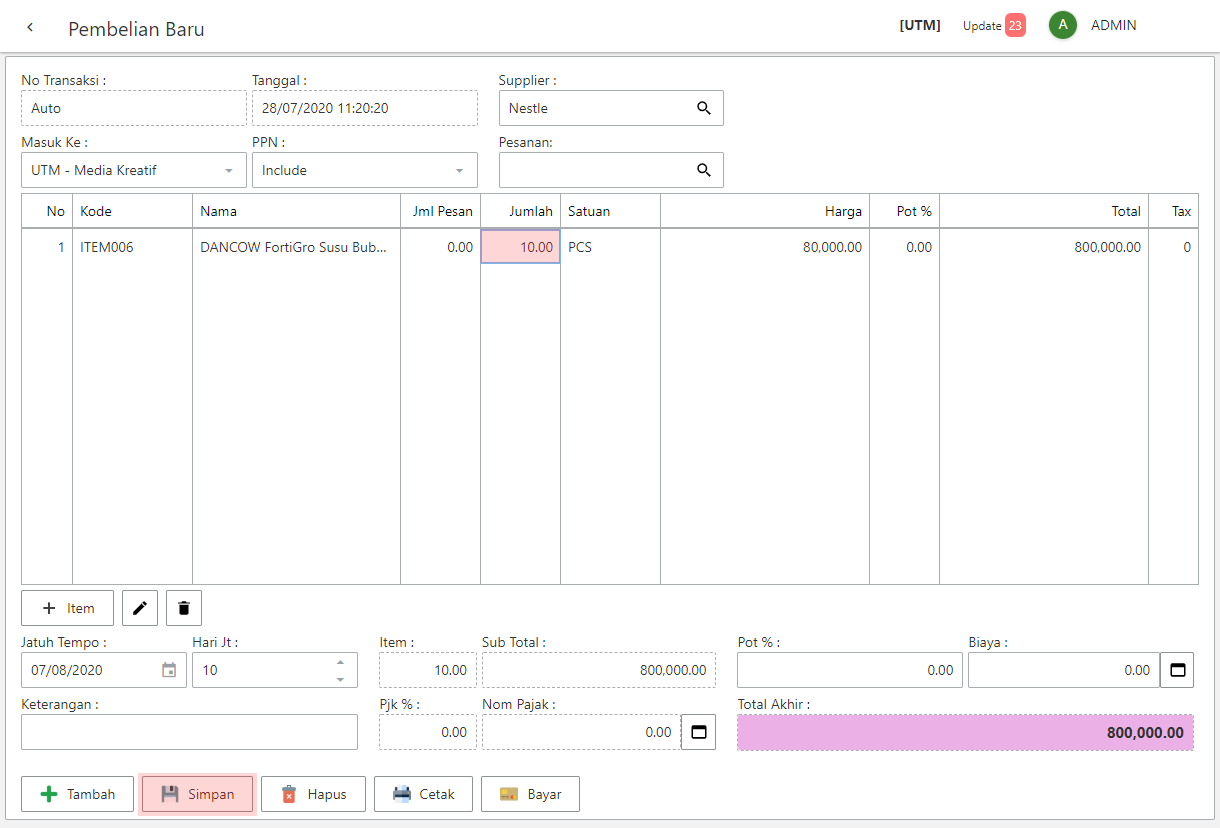Click the Cetak print button

[x=423, y=794]
